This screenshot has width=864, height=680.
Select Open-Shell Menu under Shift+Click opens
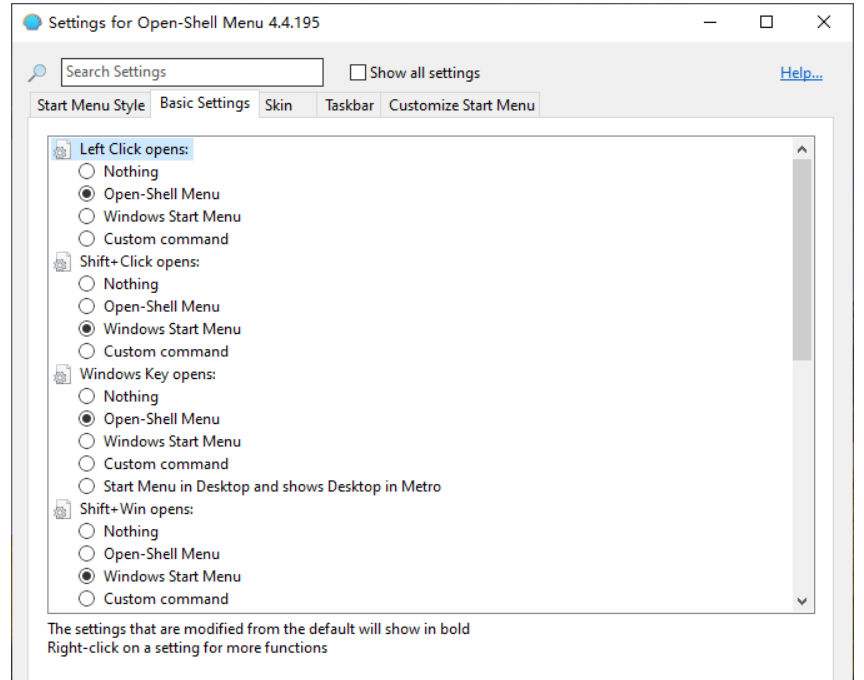click(87, 307)
